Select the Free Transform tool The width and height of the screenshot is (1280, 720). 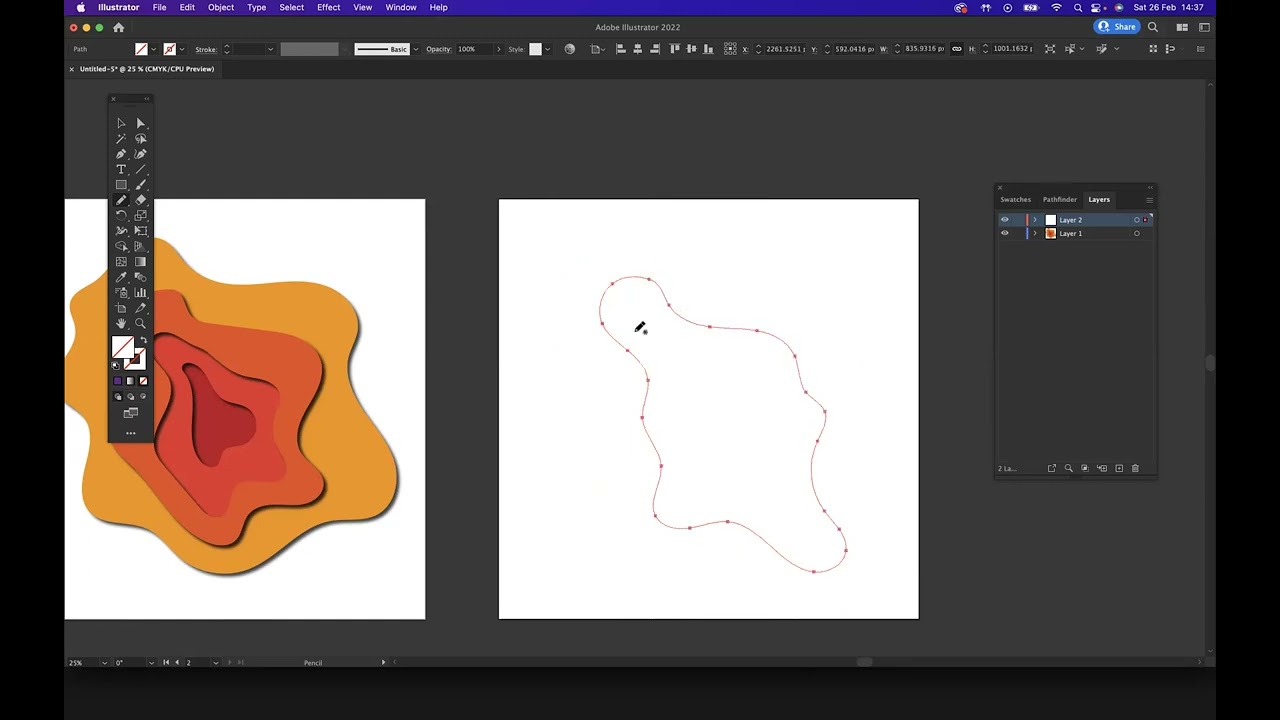coord(140,231)
